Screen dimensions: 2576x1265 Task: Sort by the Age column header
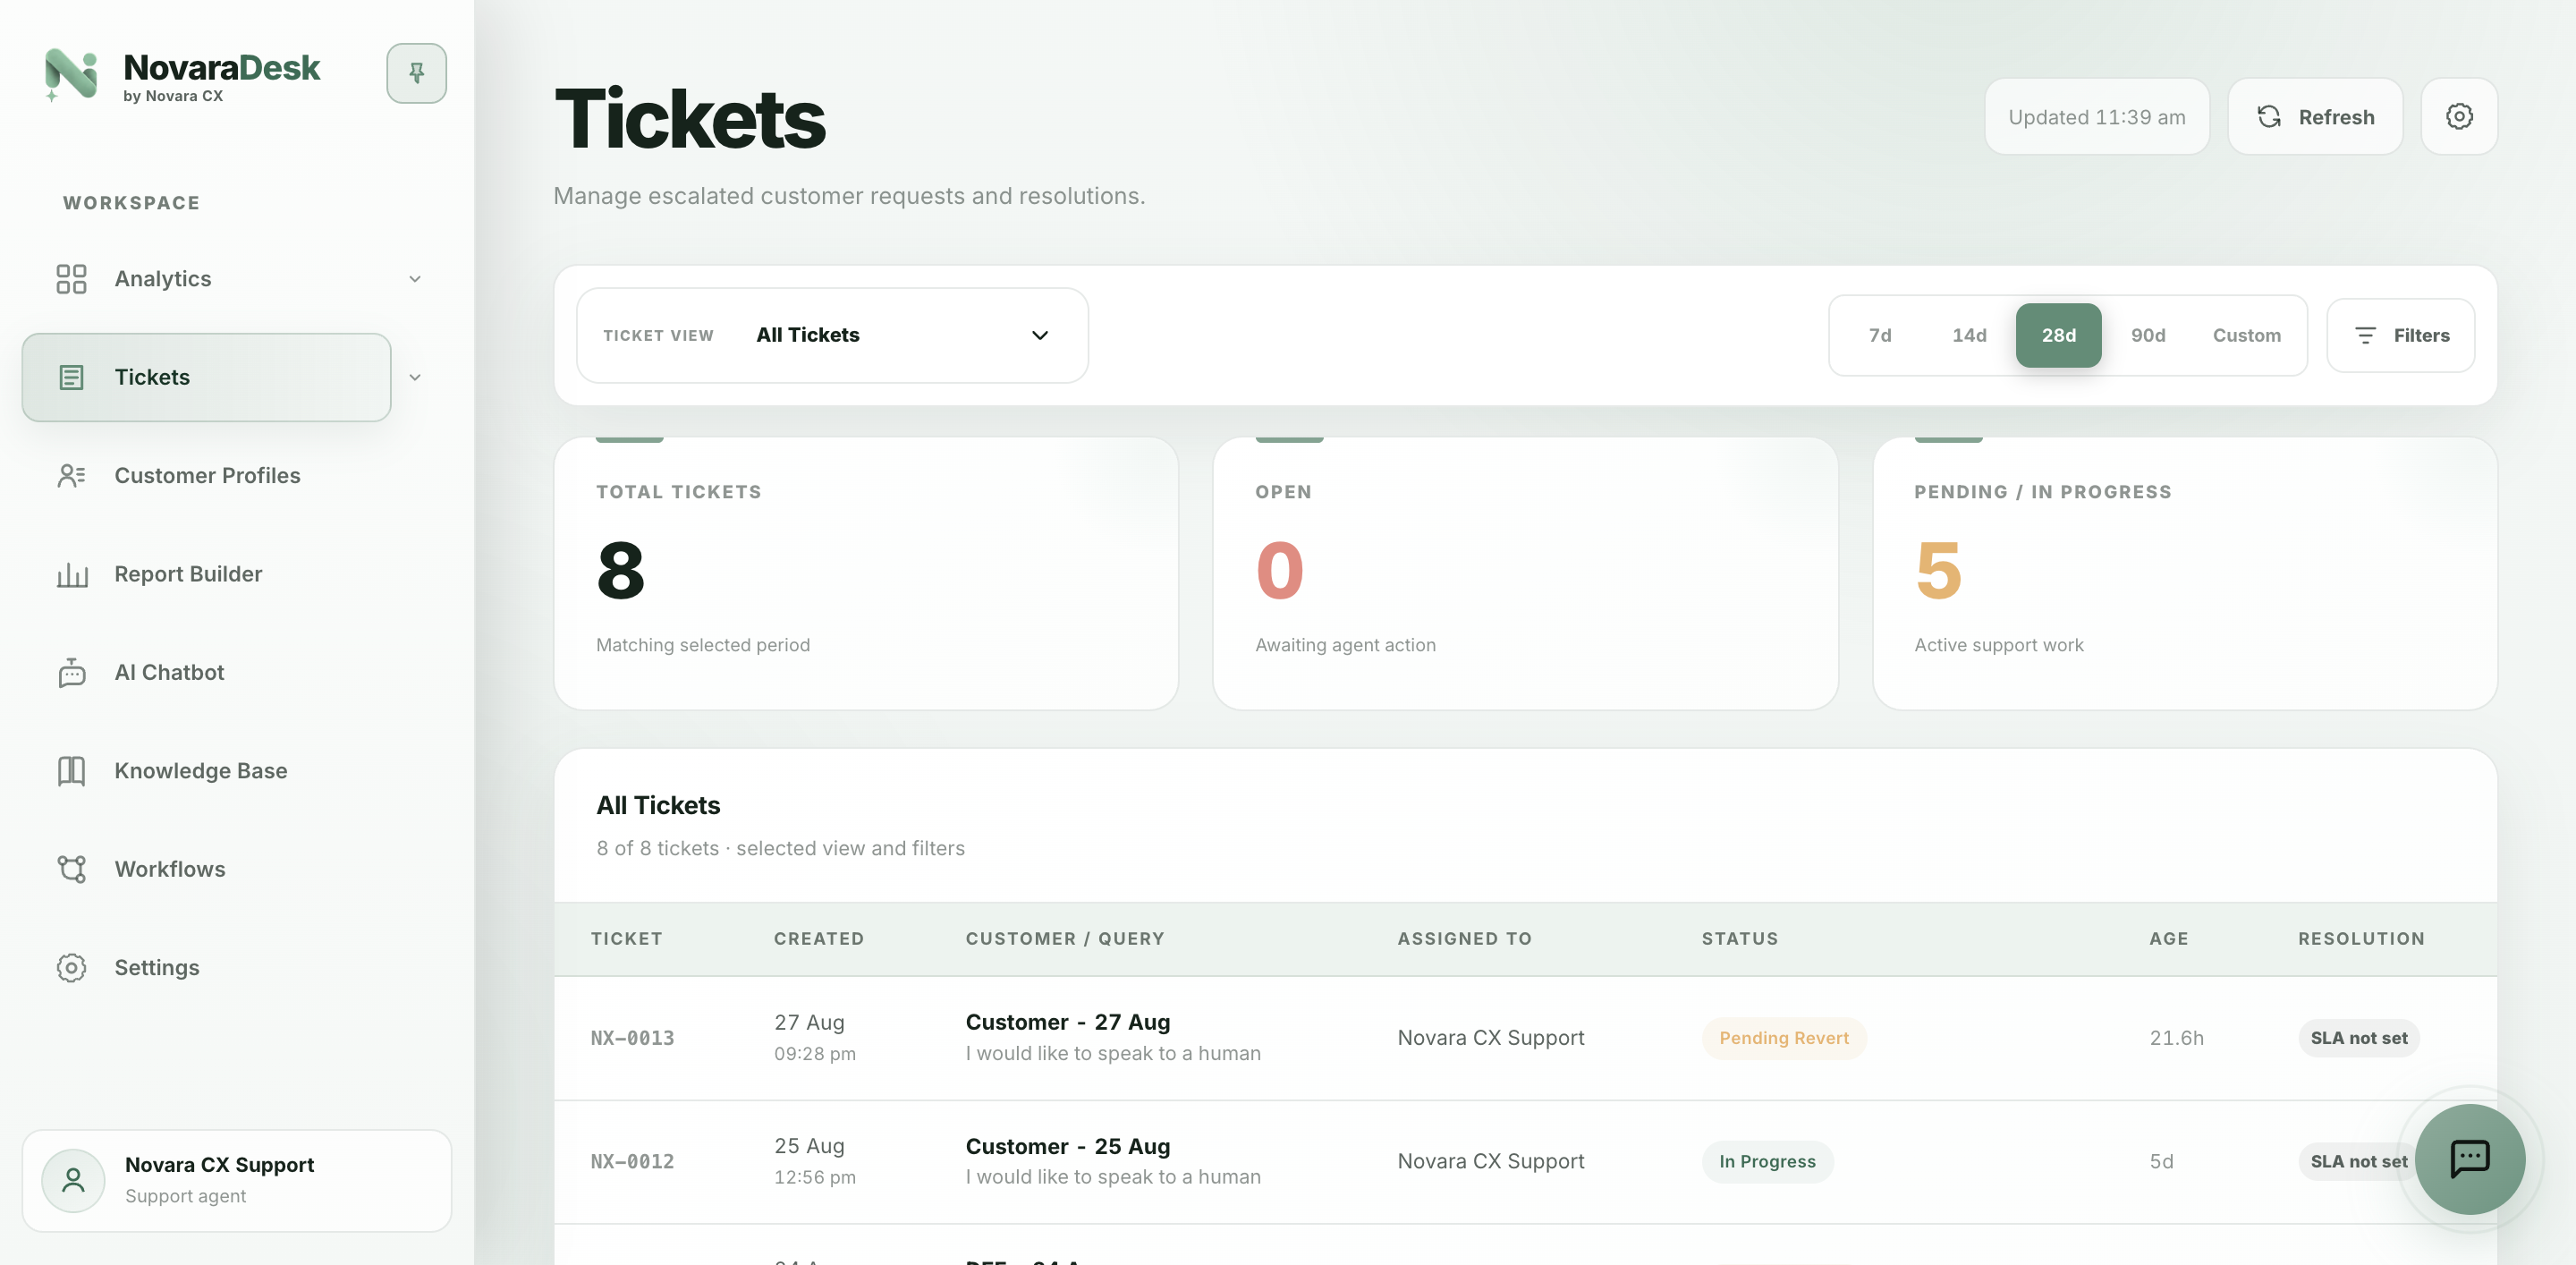[x=2168, y=938]
